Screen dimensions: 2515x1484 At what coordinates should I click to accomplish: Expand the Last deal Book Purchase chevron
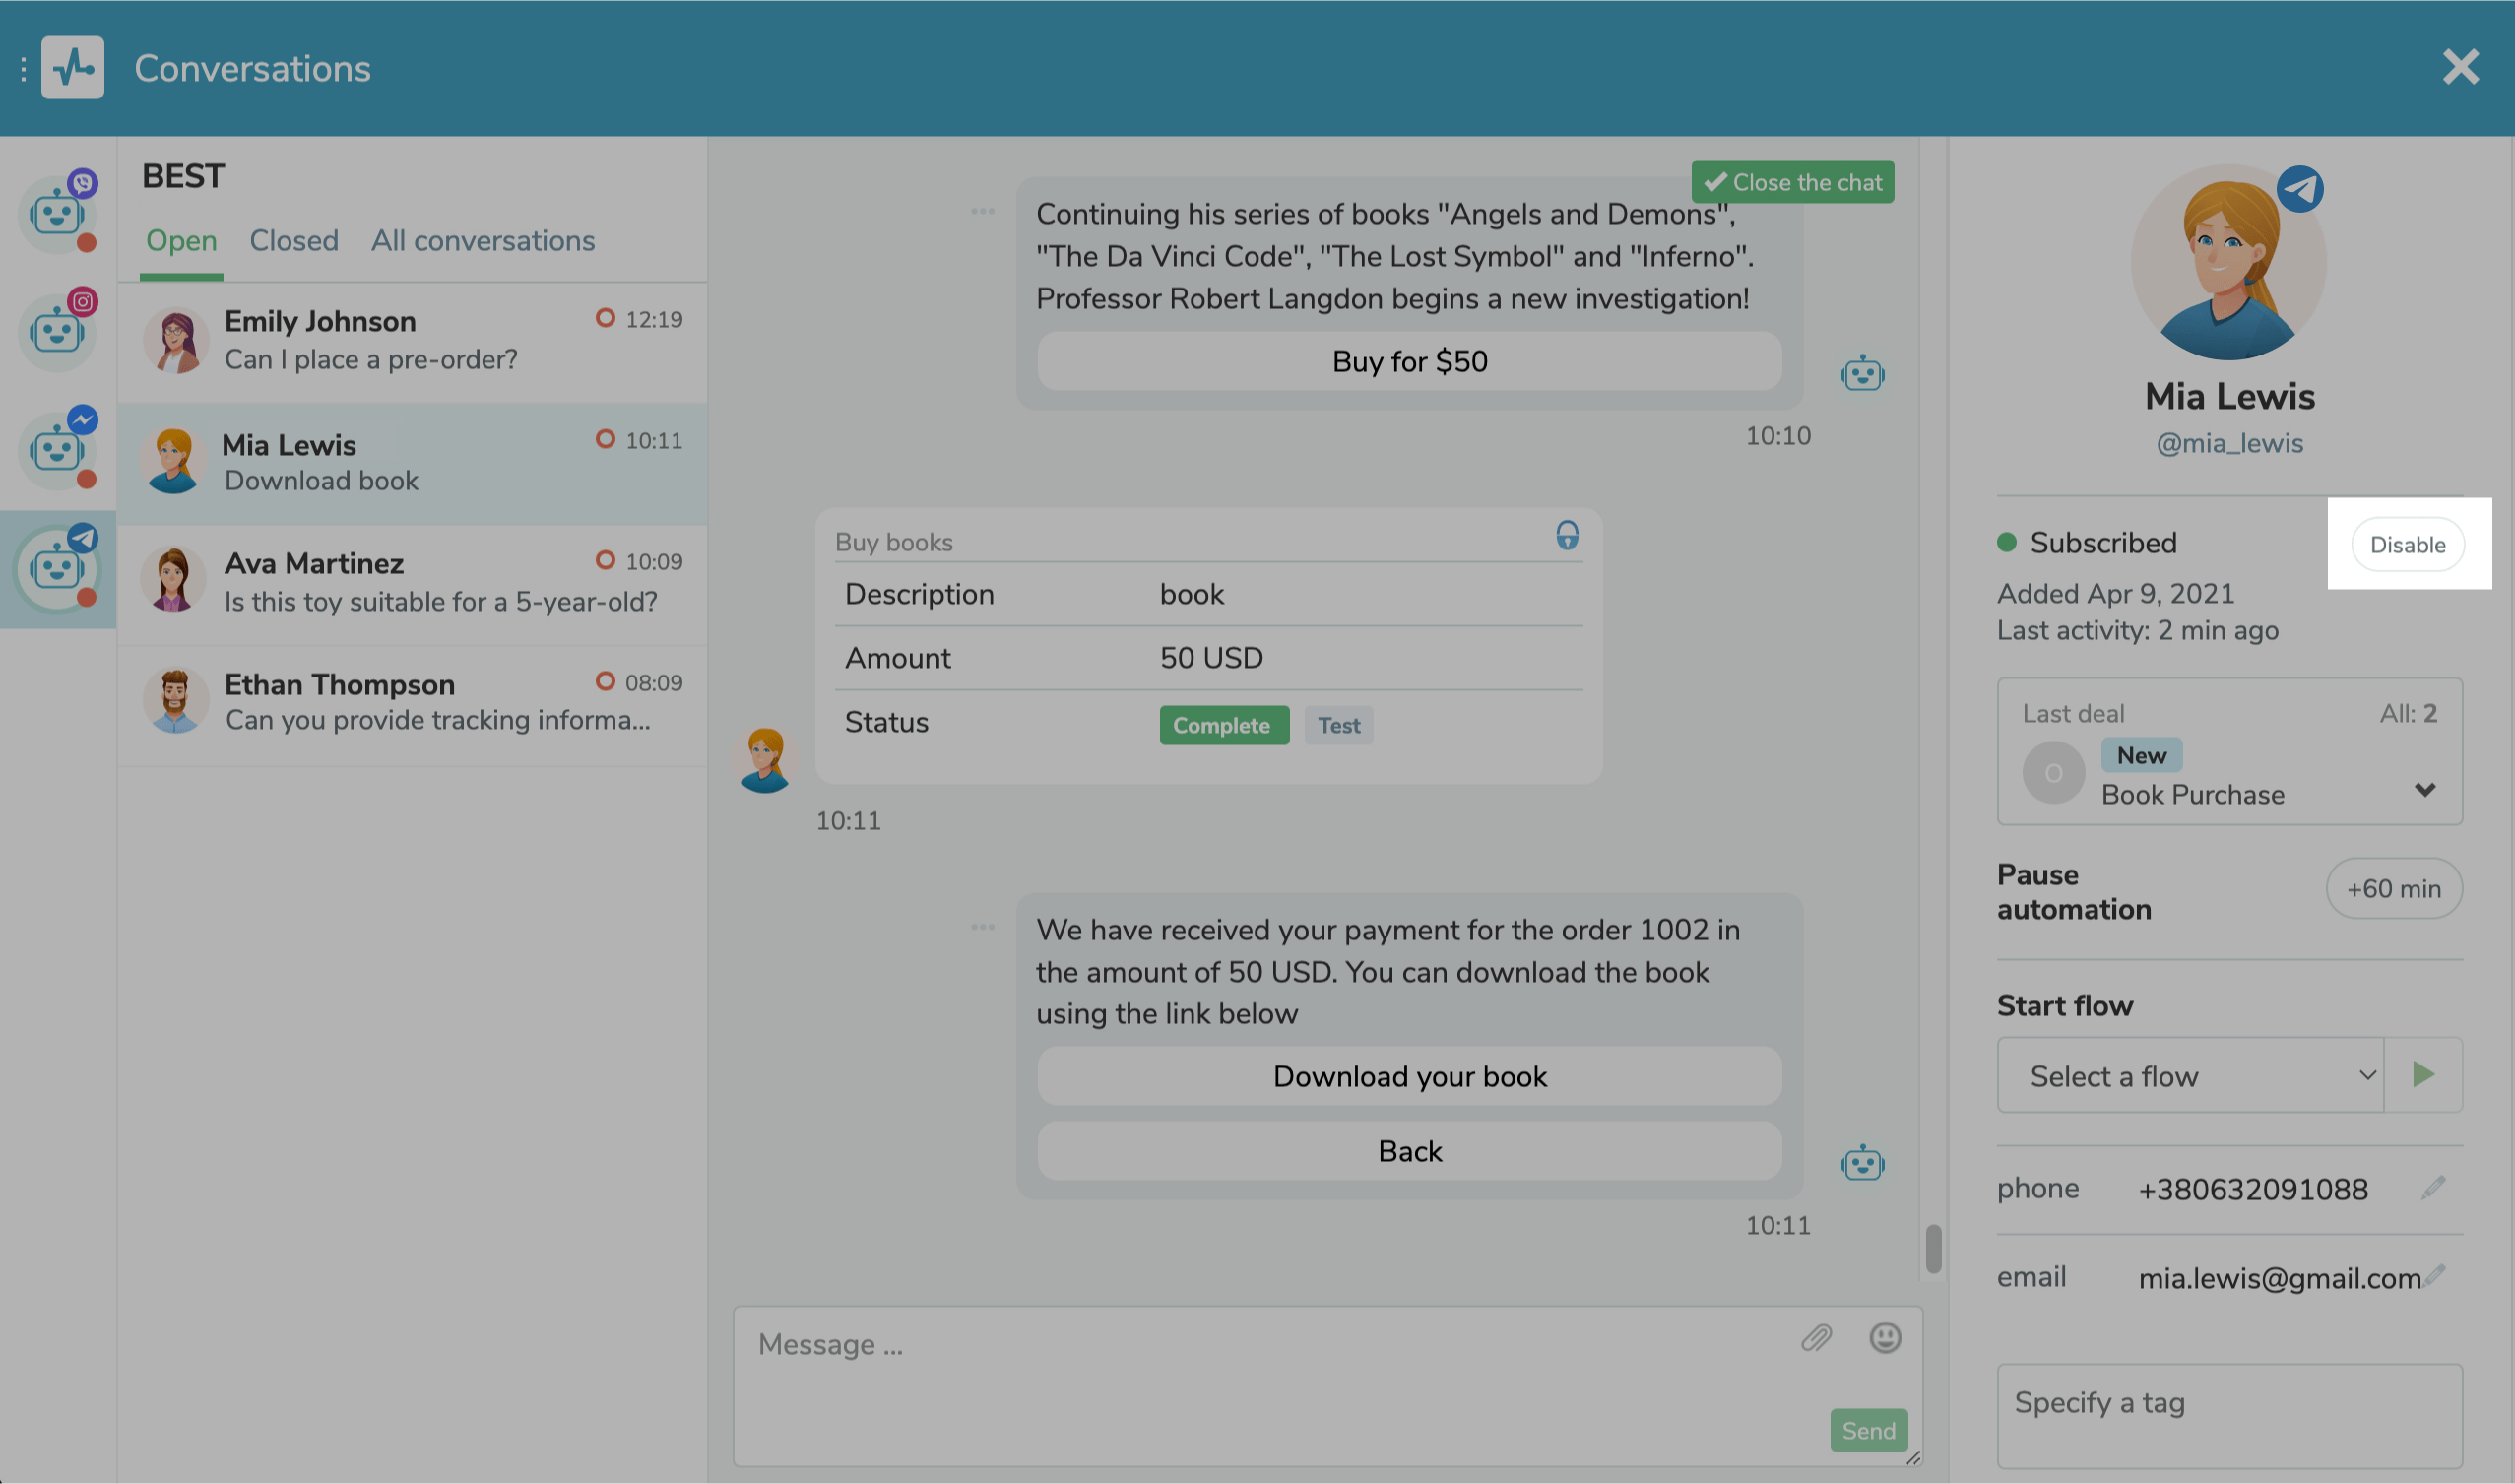click(2424, 790)
